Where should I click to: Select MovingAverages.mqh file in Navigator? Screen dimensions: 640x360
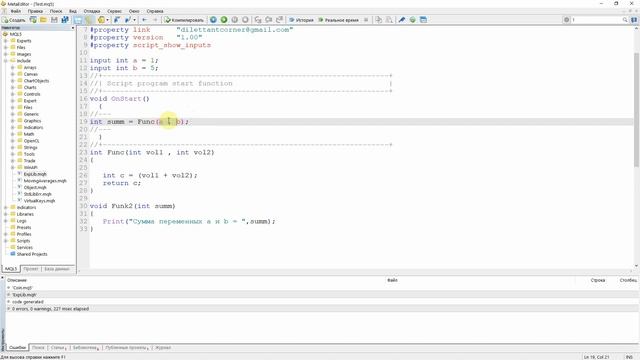tap(45, 181)
